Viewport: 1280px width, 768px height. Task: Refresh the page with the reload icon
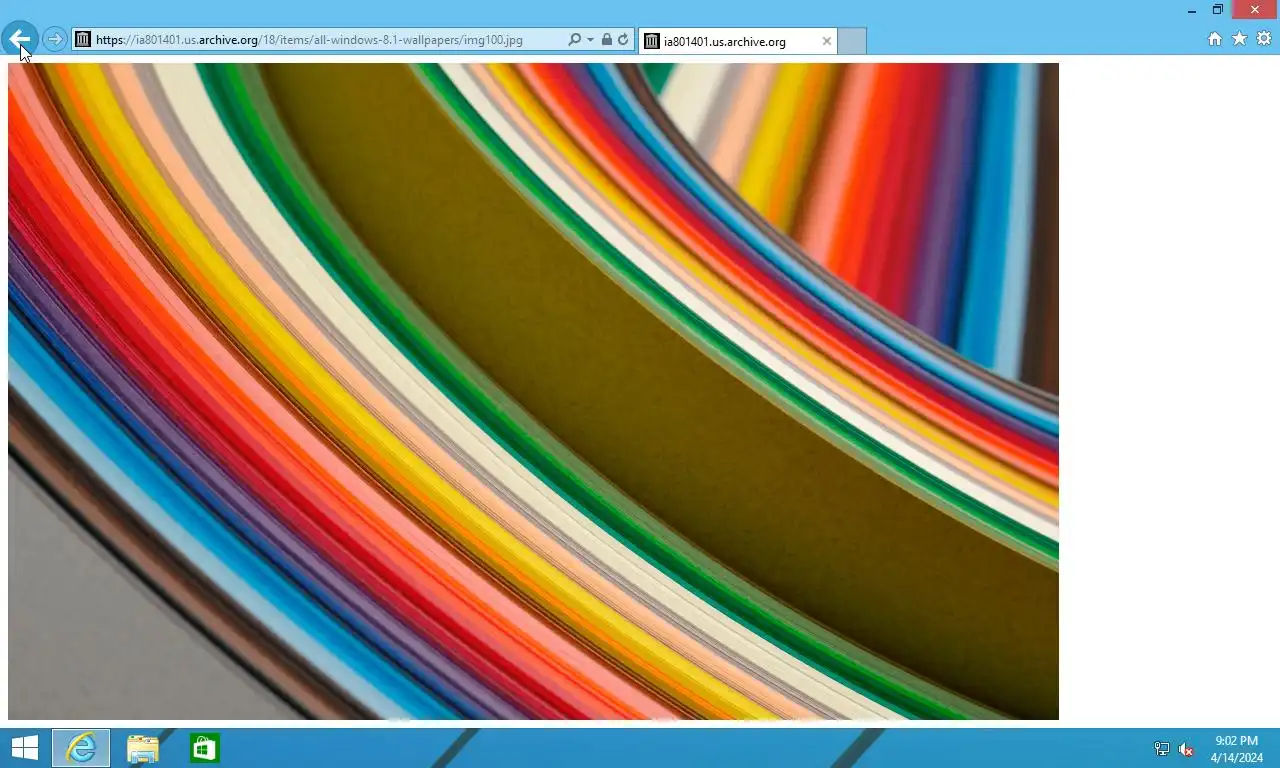pyautogui.click(x=623, y=40)
